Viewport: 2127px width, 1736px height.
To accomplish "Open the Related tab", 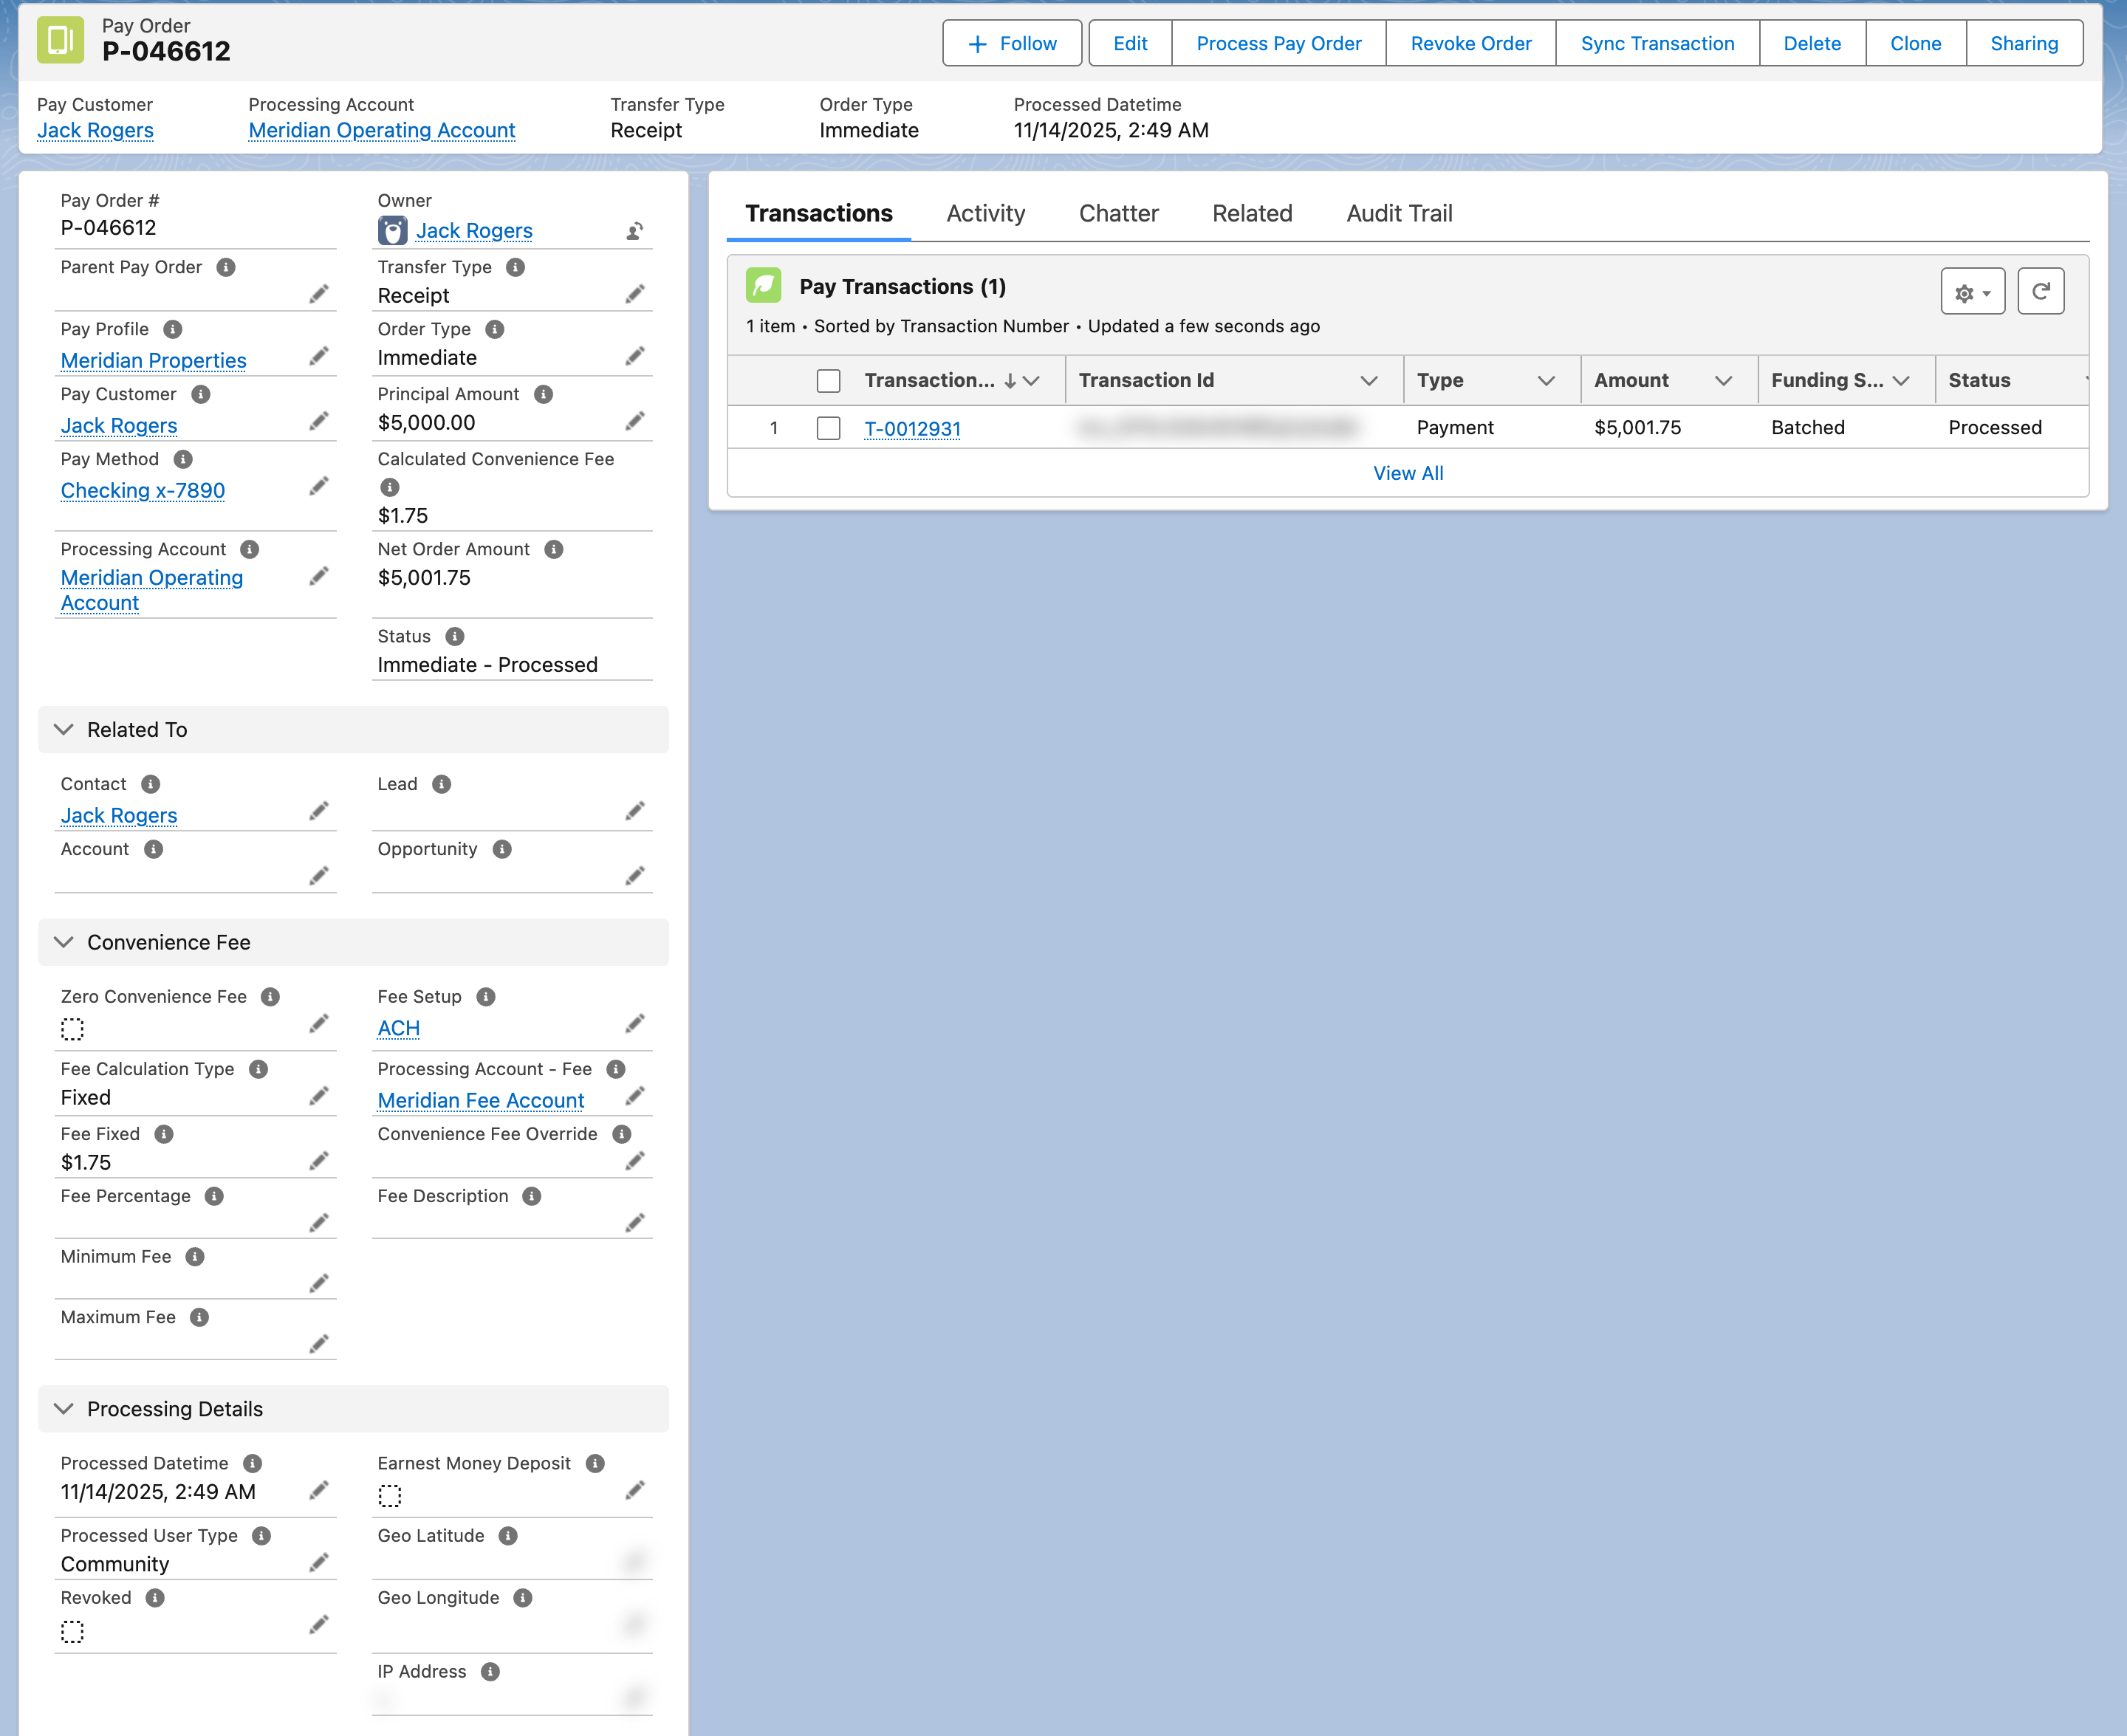I will [1252, 213].
